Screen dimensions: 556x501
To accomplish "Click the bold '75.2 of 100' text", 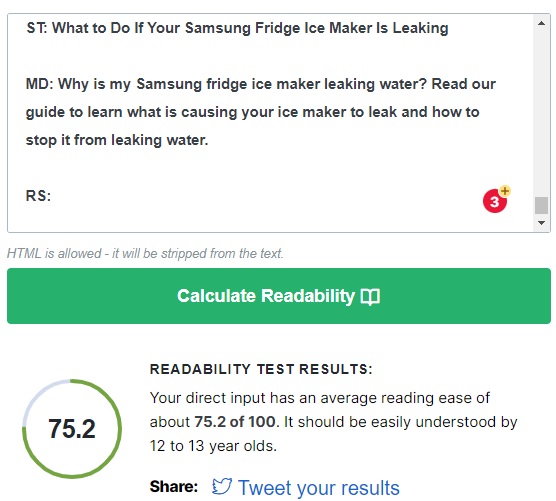I will click(235, 422).
